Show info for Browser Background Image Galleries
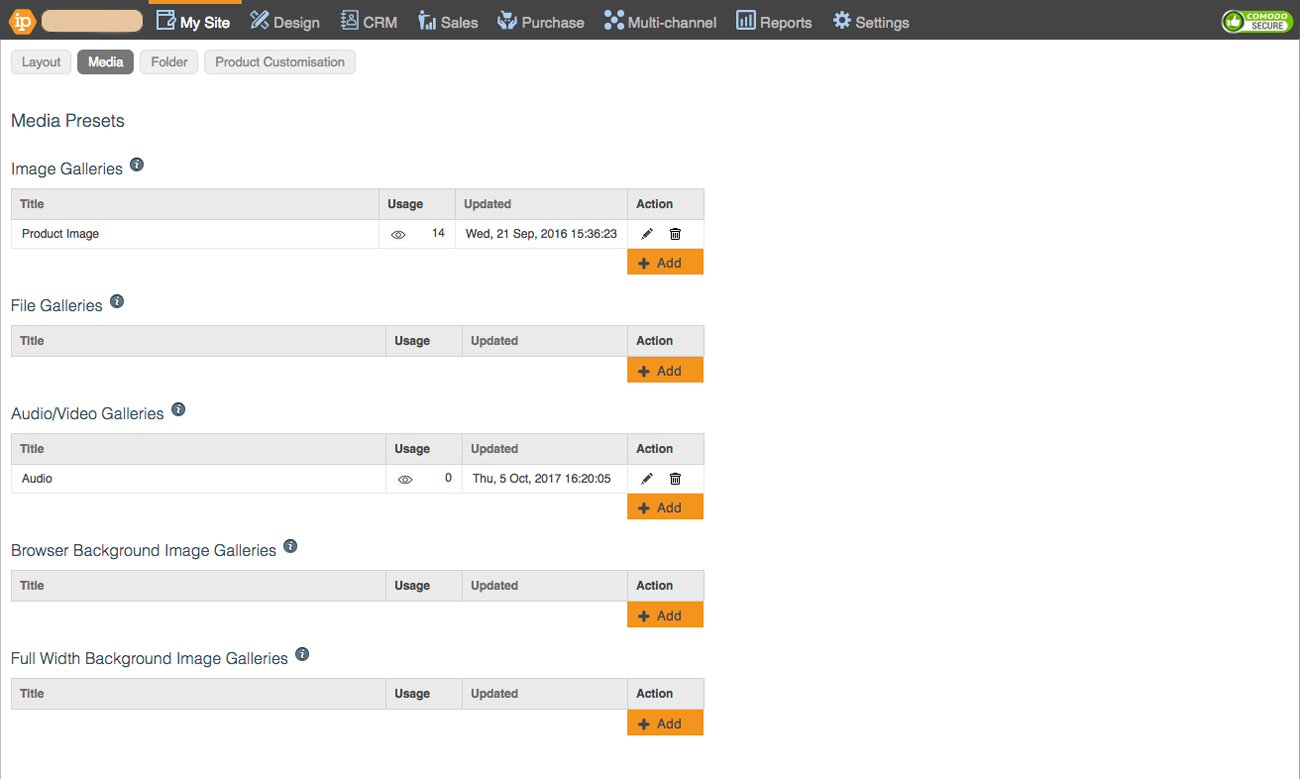1300x779 pixels. [x=290, y=546]
